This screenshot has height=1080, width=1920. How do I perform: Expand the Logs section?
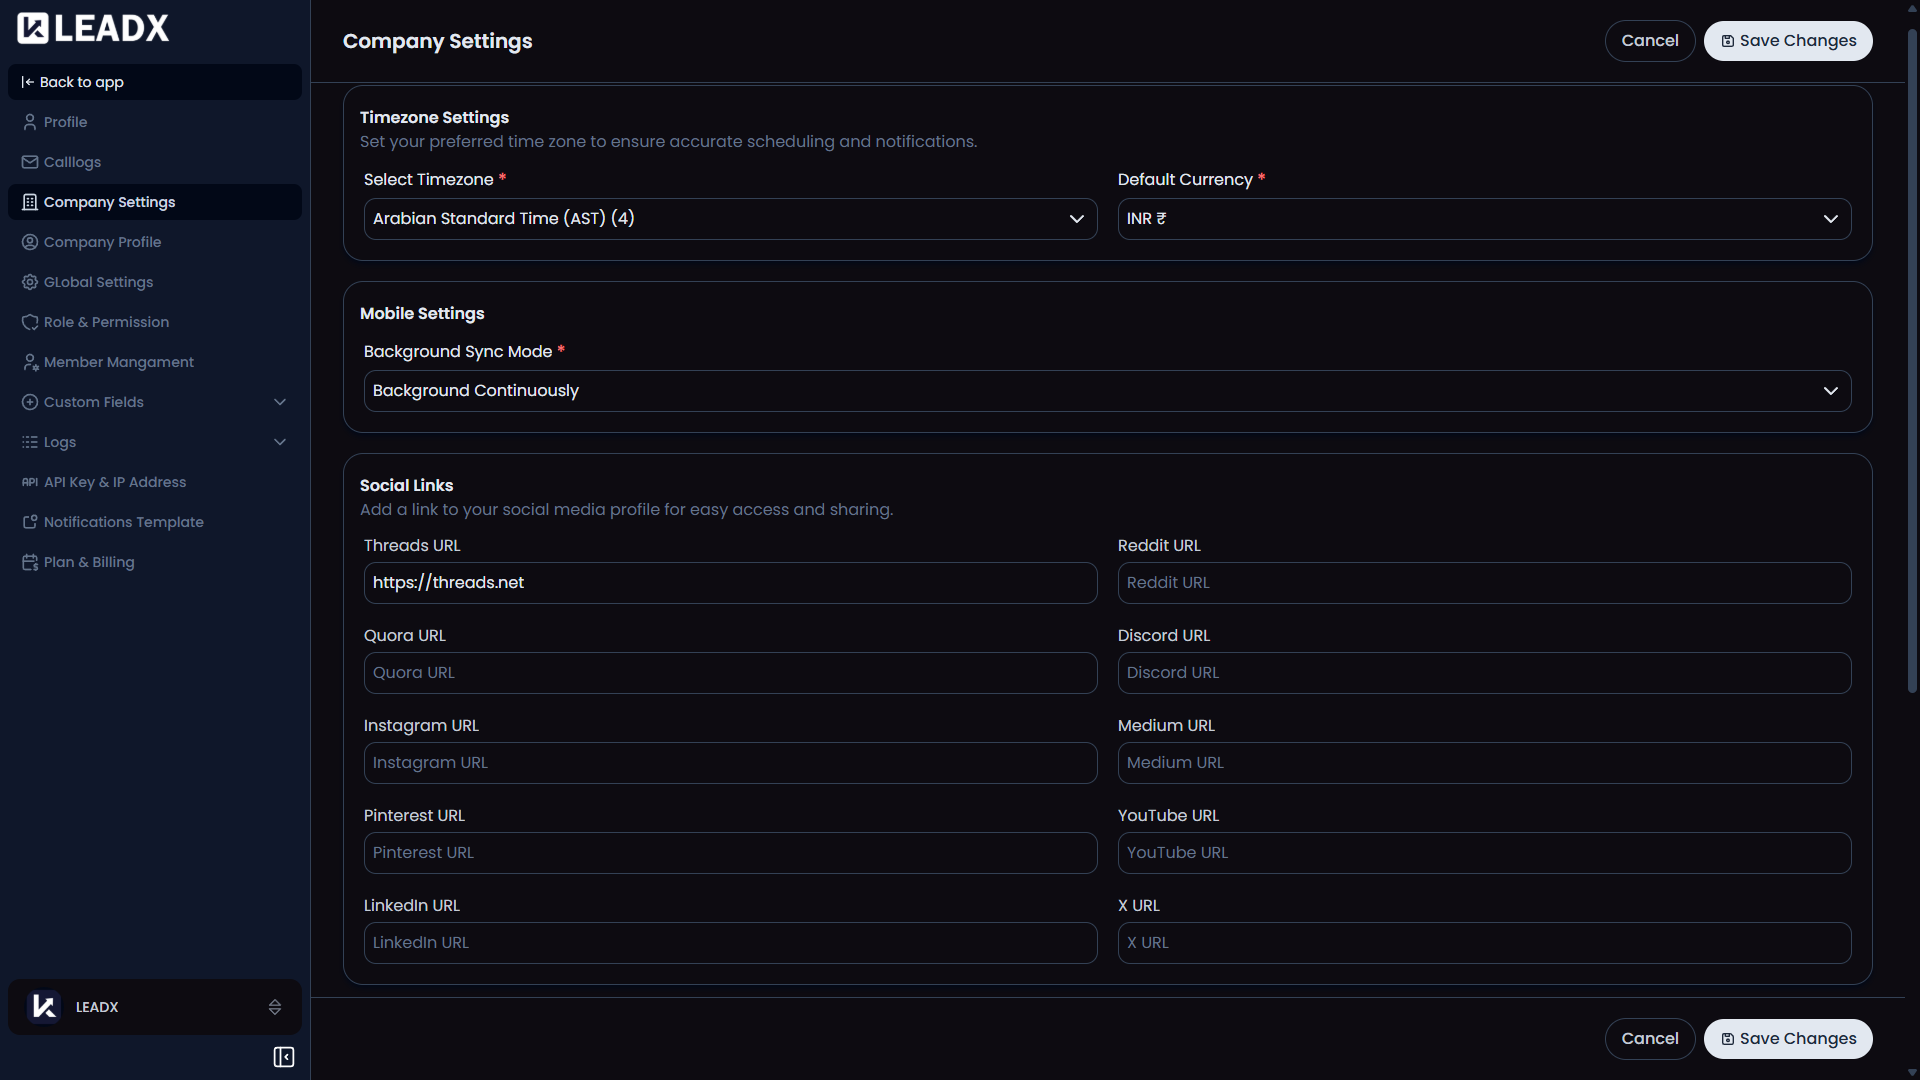[x=280, y=441]
